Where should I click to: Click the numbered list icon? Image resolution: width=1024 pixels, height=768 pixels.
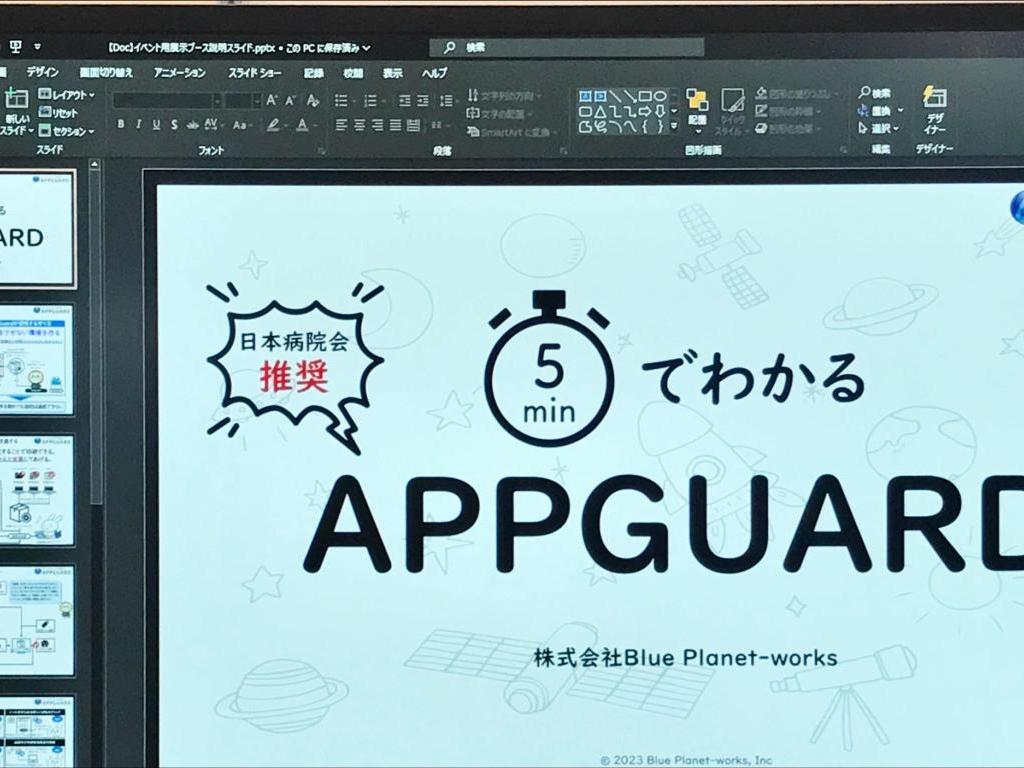[370, 100]
